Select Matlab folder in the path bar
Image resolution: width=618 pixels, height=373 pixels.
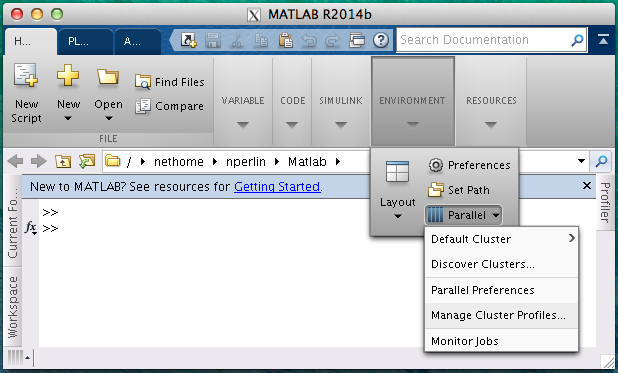[x=307, y=162]
